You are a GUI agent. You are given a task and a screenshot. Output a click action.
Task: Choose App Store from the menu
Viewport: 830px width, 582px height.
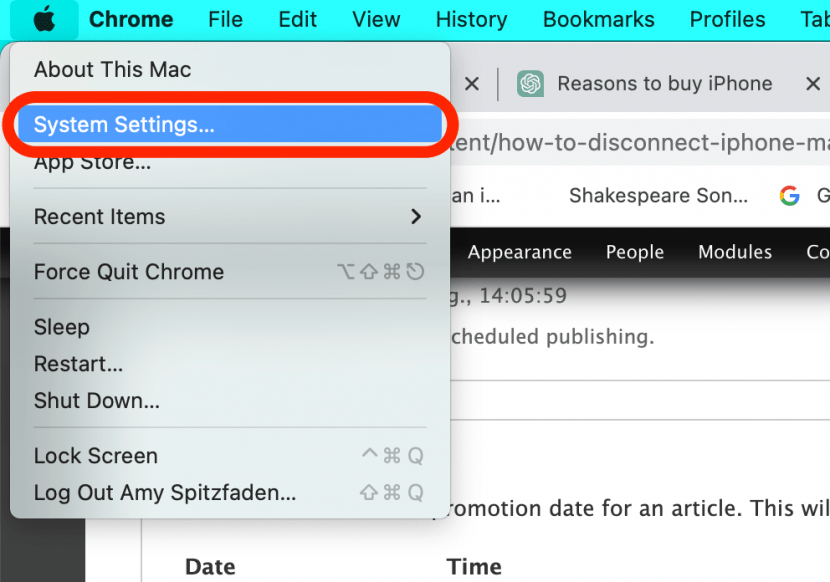coord(92,162)
